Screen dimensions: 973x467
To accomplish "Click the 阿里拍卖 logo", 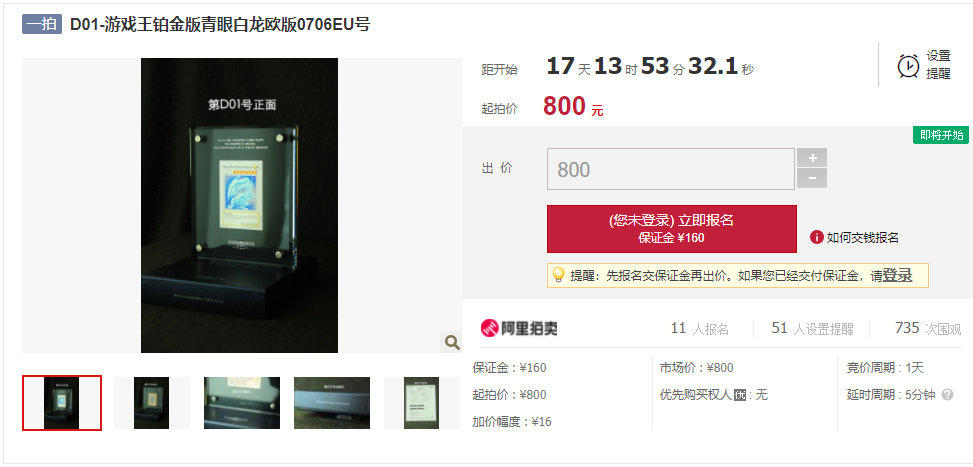I will 519,328.
